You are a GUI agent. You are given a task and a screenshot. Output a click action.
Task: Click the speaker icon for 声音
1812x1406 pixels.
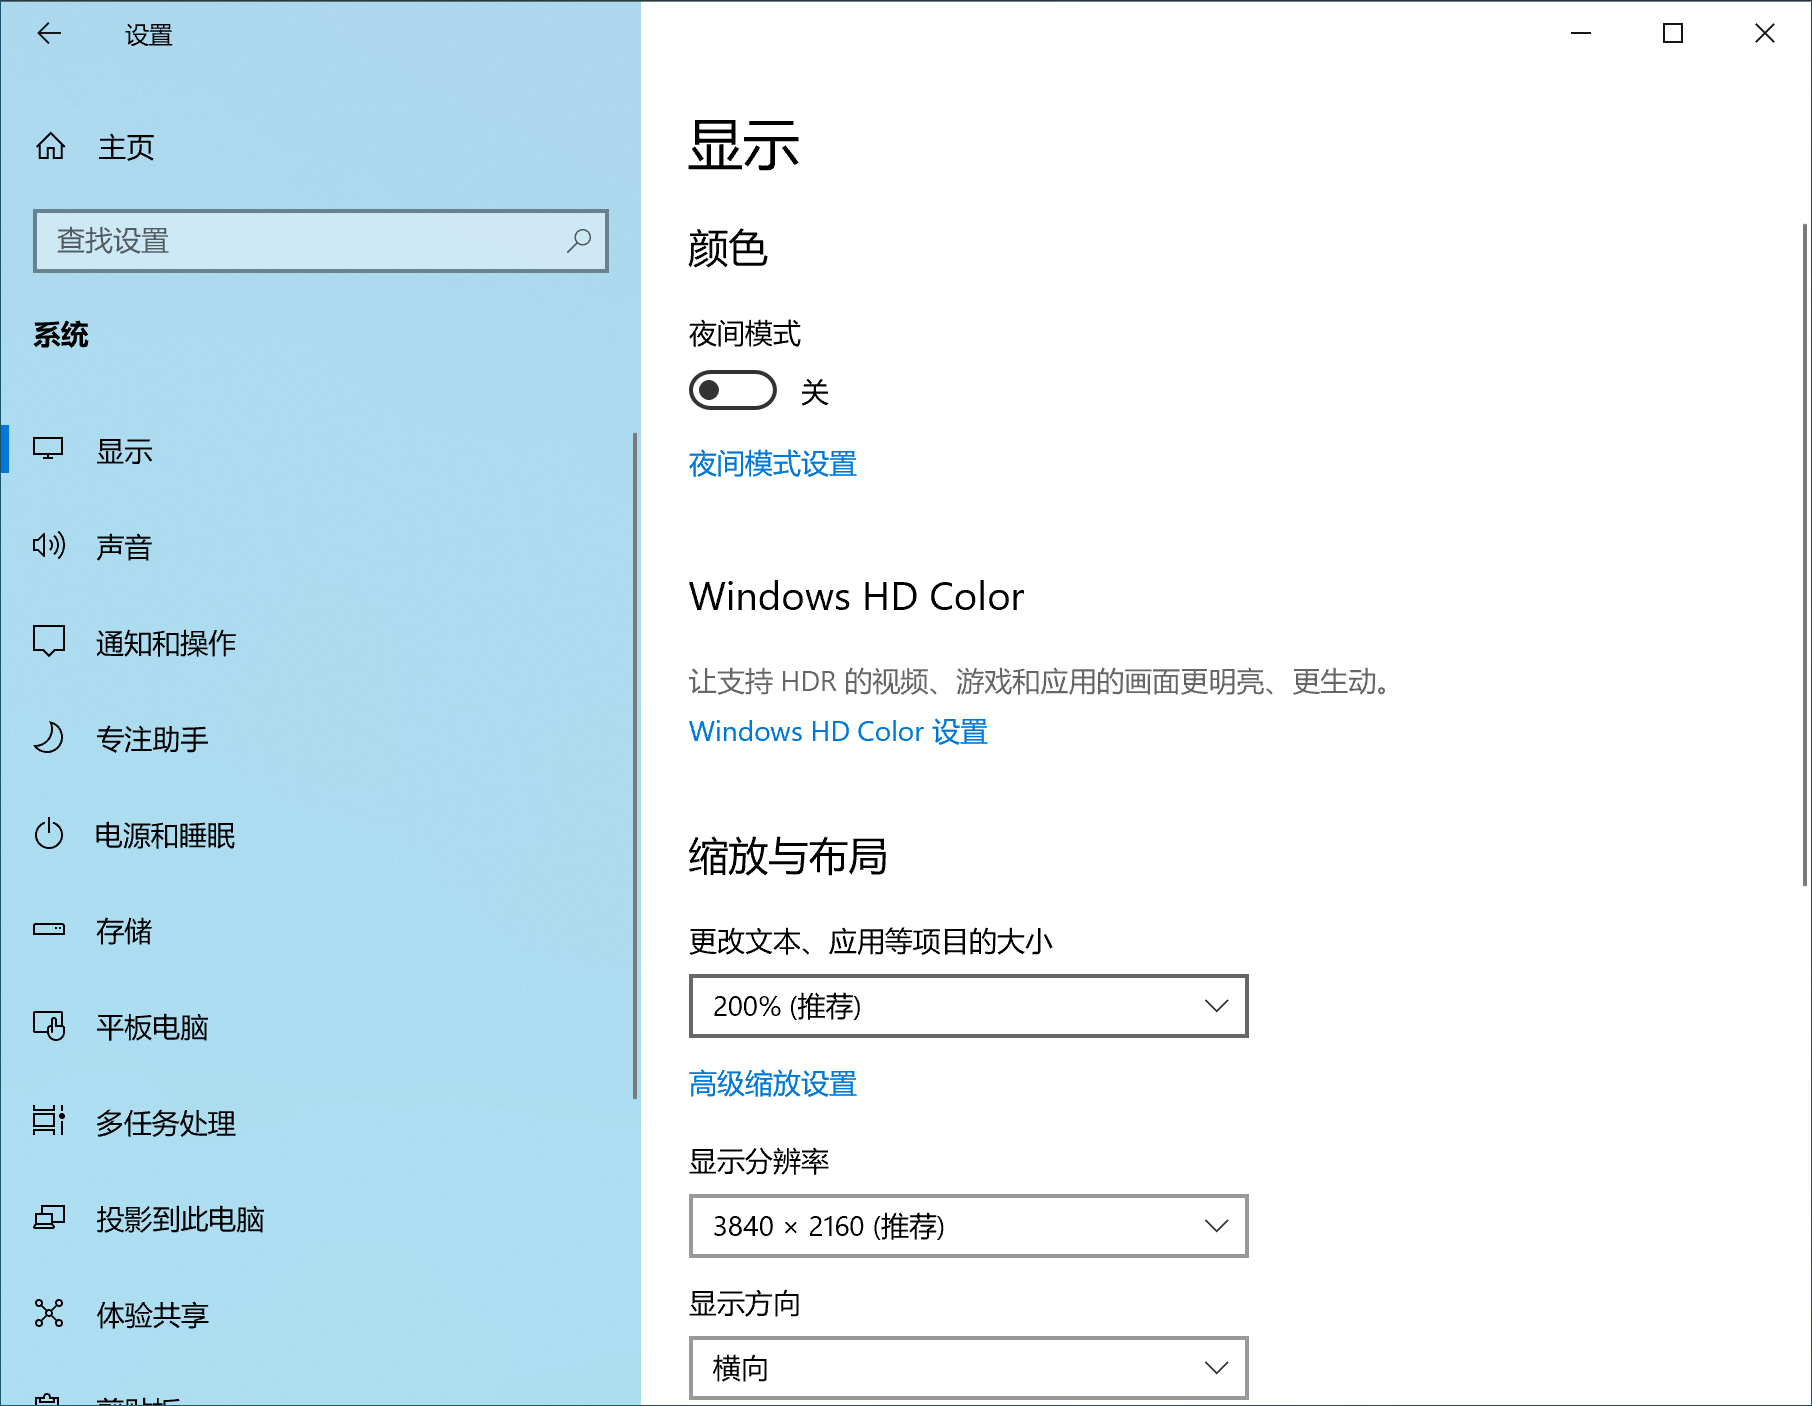click(x=49, y=546)
